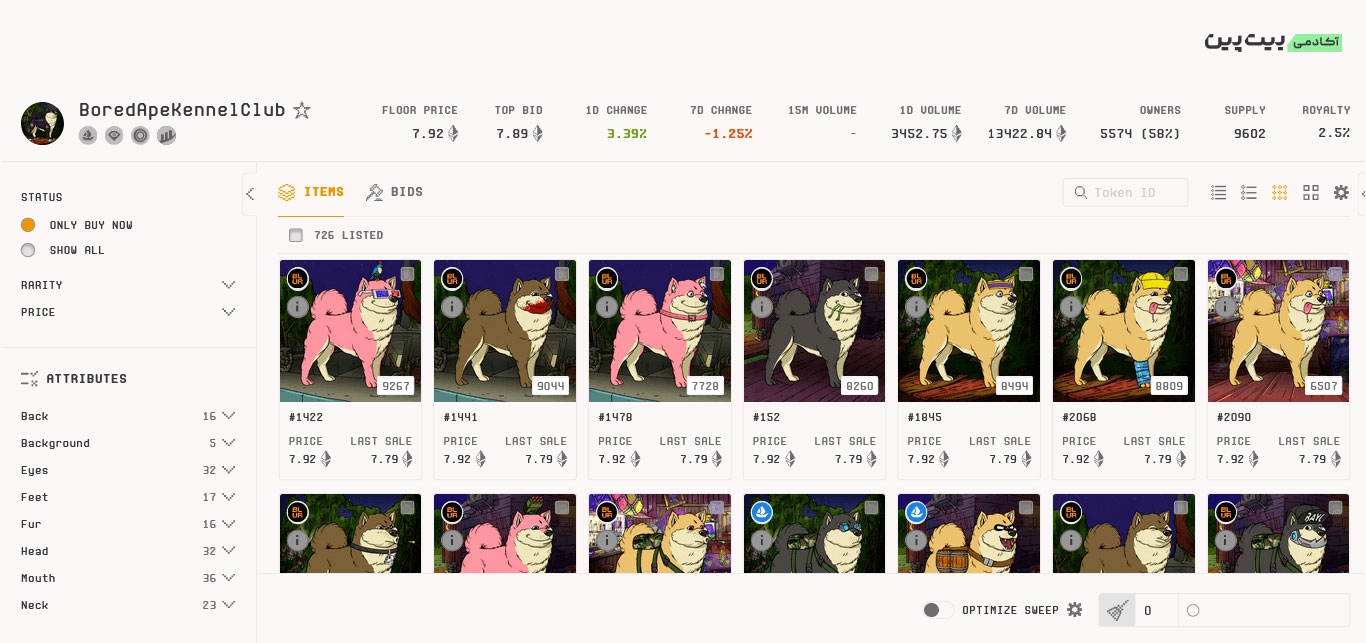The height and width of the screenshot is (643, 1366).
Task: Click rarity rank 9267 badge
Action: point(396,385)
